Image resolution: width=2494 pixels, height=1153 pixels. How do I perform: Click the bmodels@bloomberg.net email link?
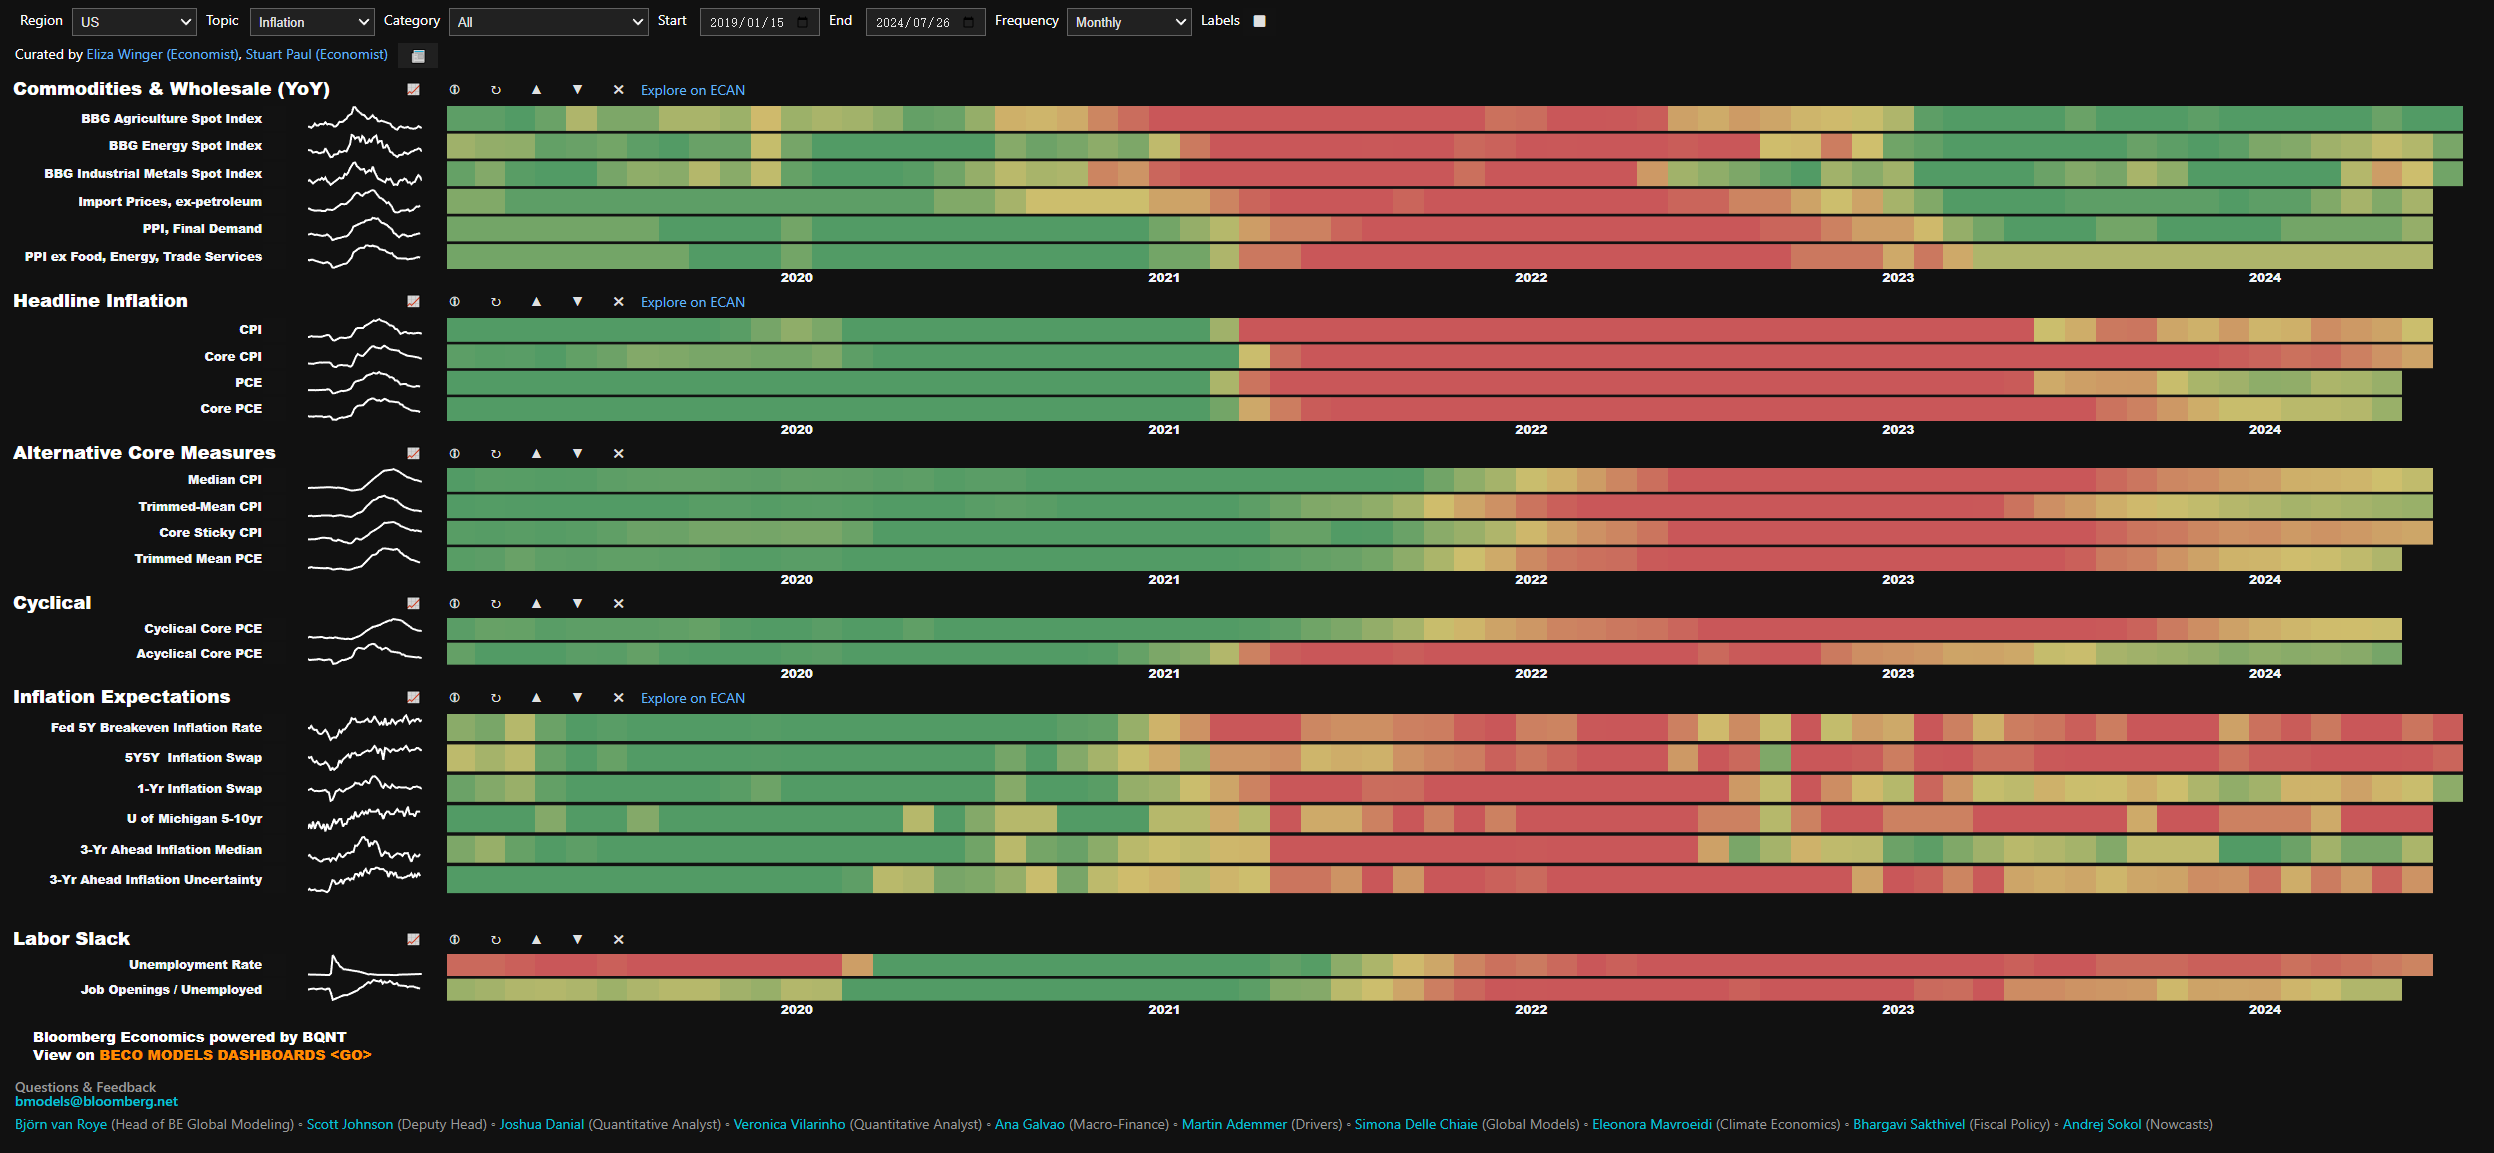(96, 1102)
